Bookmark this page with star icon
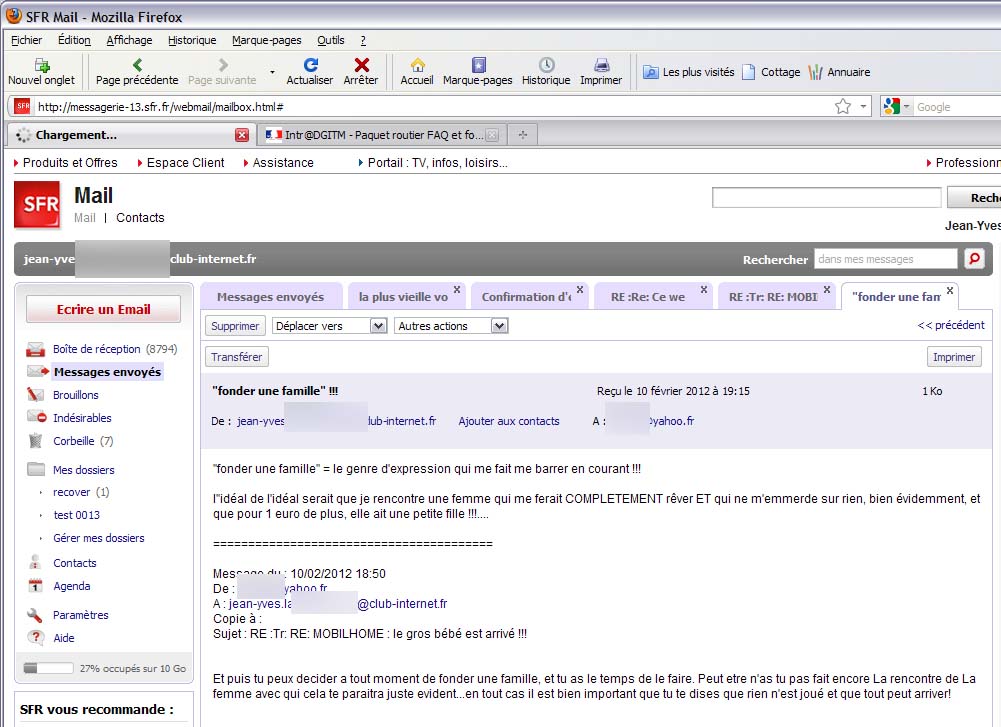The width and height of the screenshot is (1001, 727). pyautogui.click(x=843, y=107)
